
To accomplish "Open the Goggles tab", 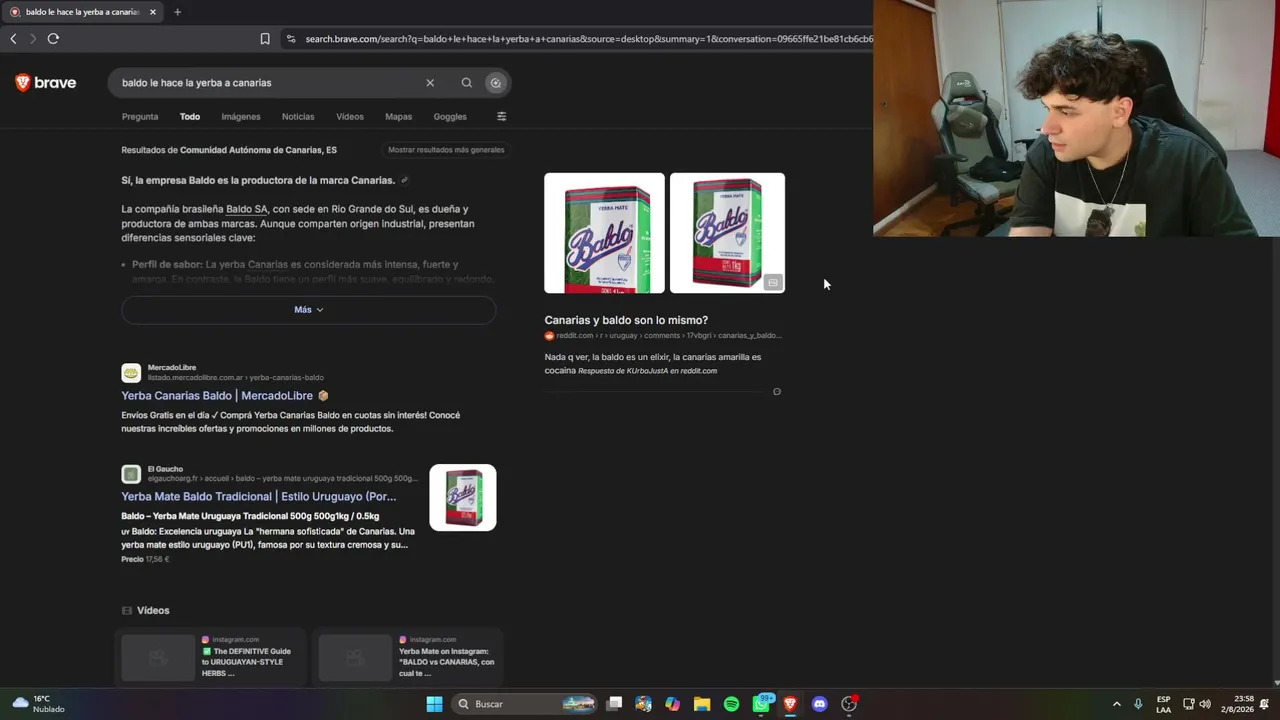I will 450,117.
